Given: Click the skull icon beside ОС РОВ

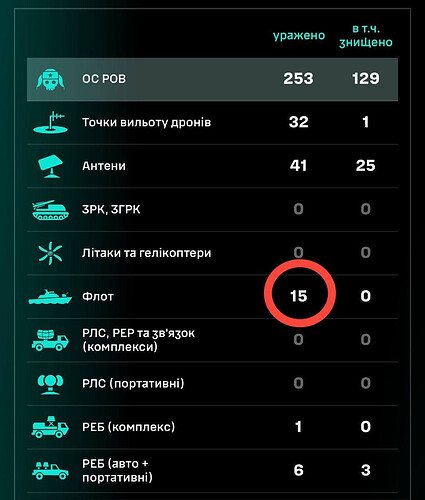Looking at the screenshot, I should pyautogui.click(x=50, y=79).
